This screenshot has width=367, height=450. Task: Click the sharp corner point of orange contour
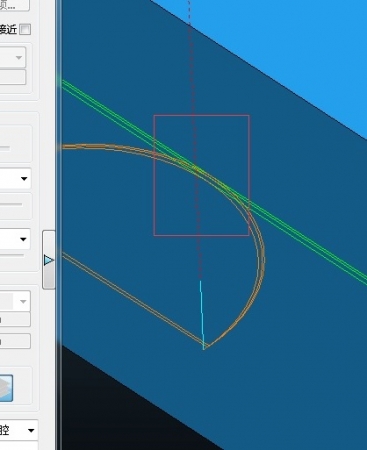click(206, 347)
